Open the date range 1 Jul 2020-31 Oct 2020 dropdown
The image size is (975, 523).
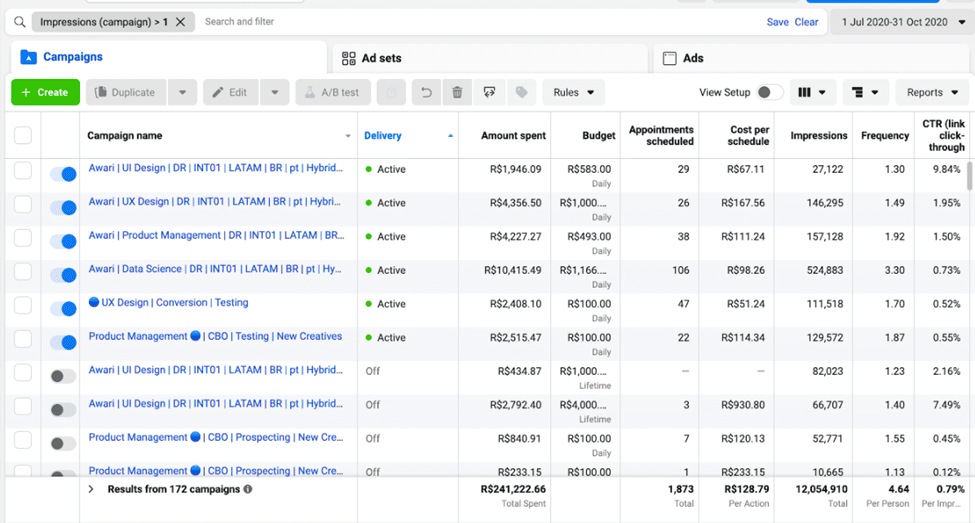point(903,22)
